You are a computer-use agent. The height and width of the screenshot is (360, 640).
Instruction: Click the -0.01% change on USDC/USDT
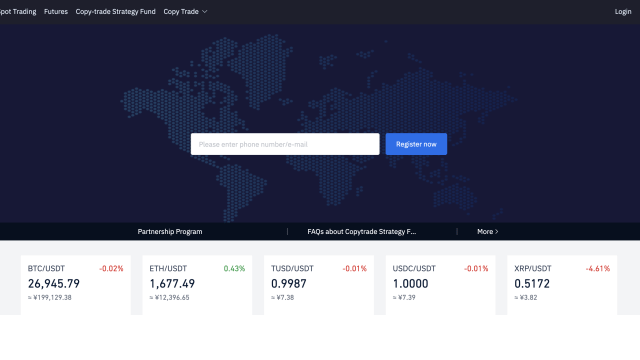(476, 269)
